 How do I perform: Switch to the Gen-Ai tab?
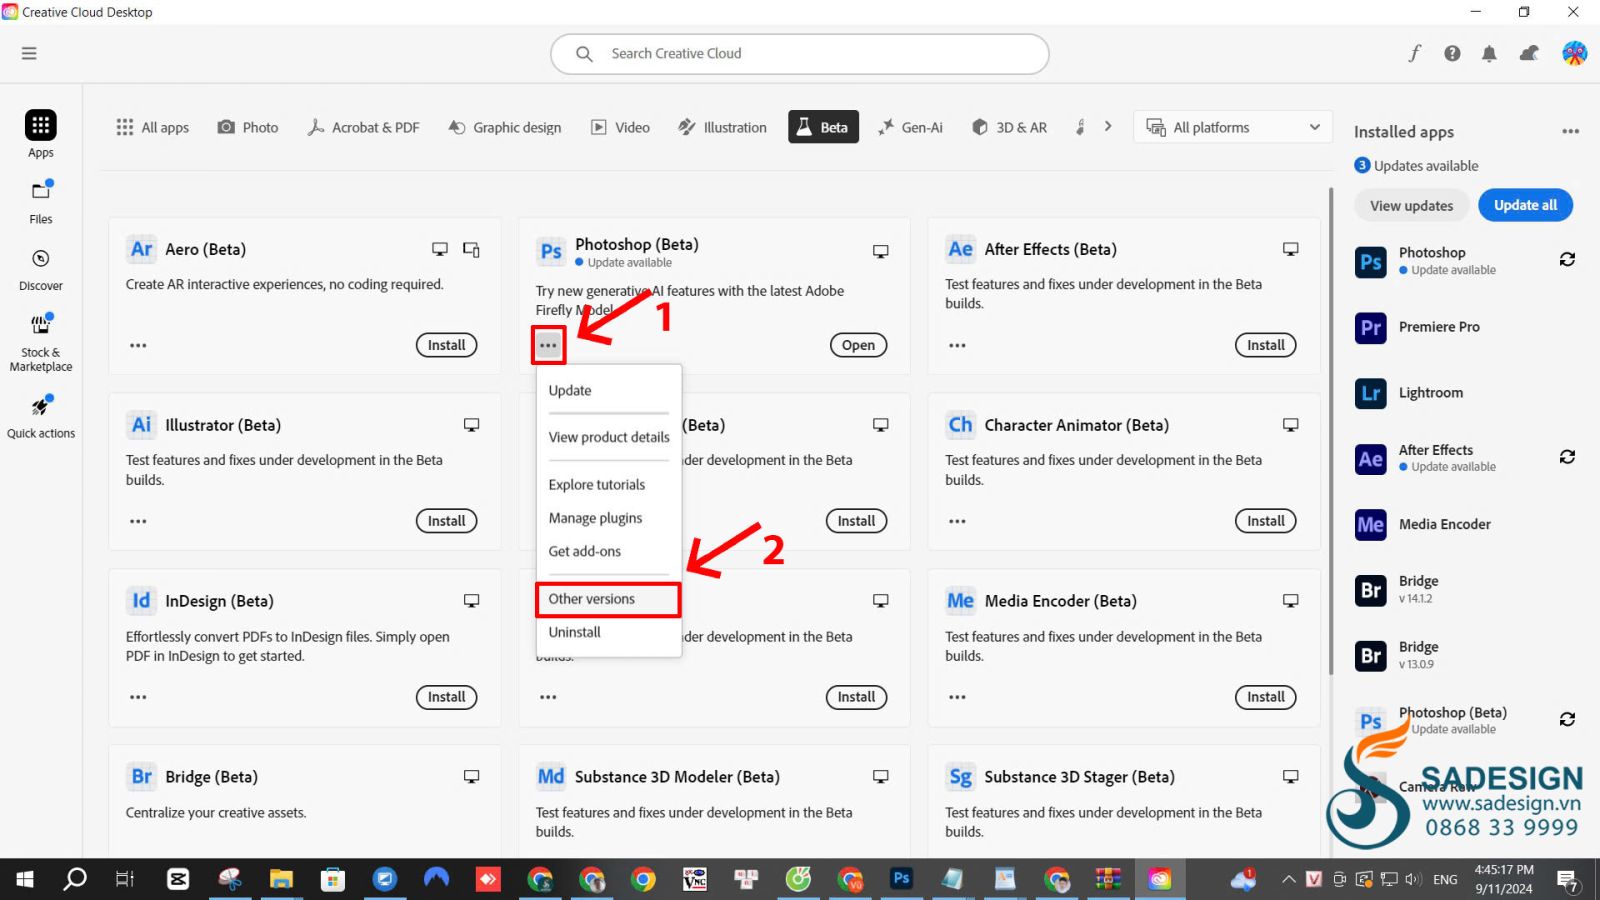click(910, 127)
